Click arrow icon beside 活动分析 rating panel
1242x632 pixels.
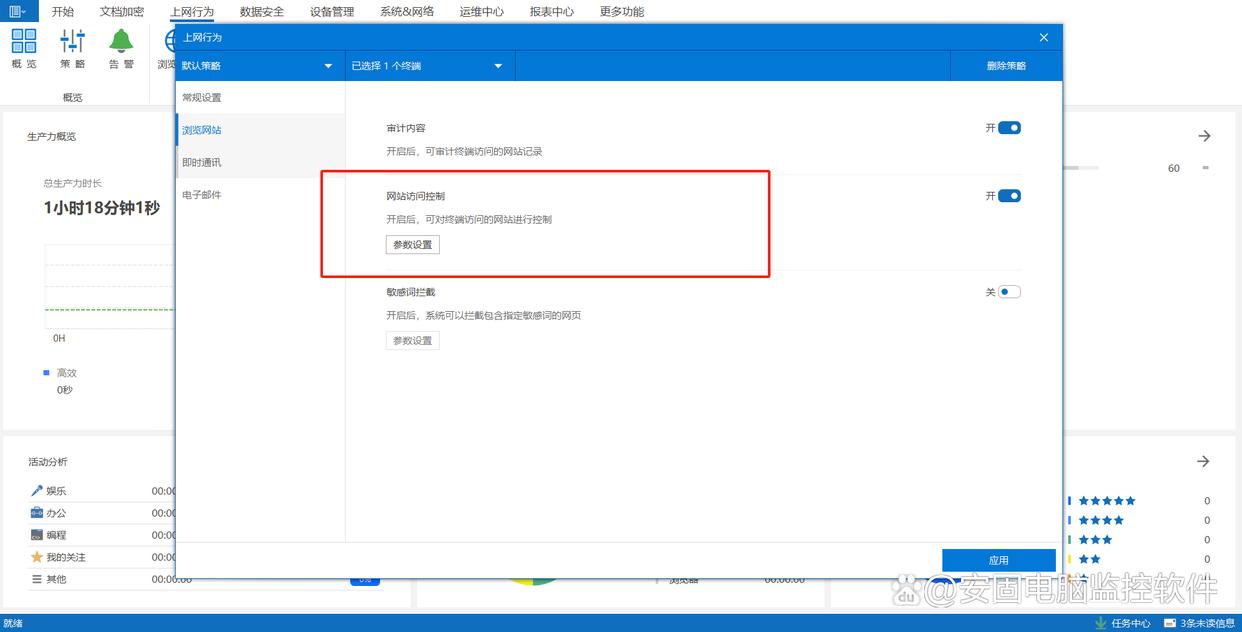click(x=1204, y=461)
